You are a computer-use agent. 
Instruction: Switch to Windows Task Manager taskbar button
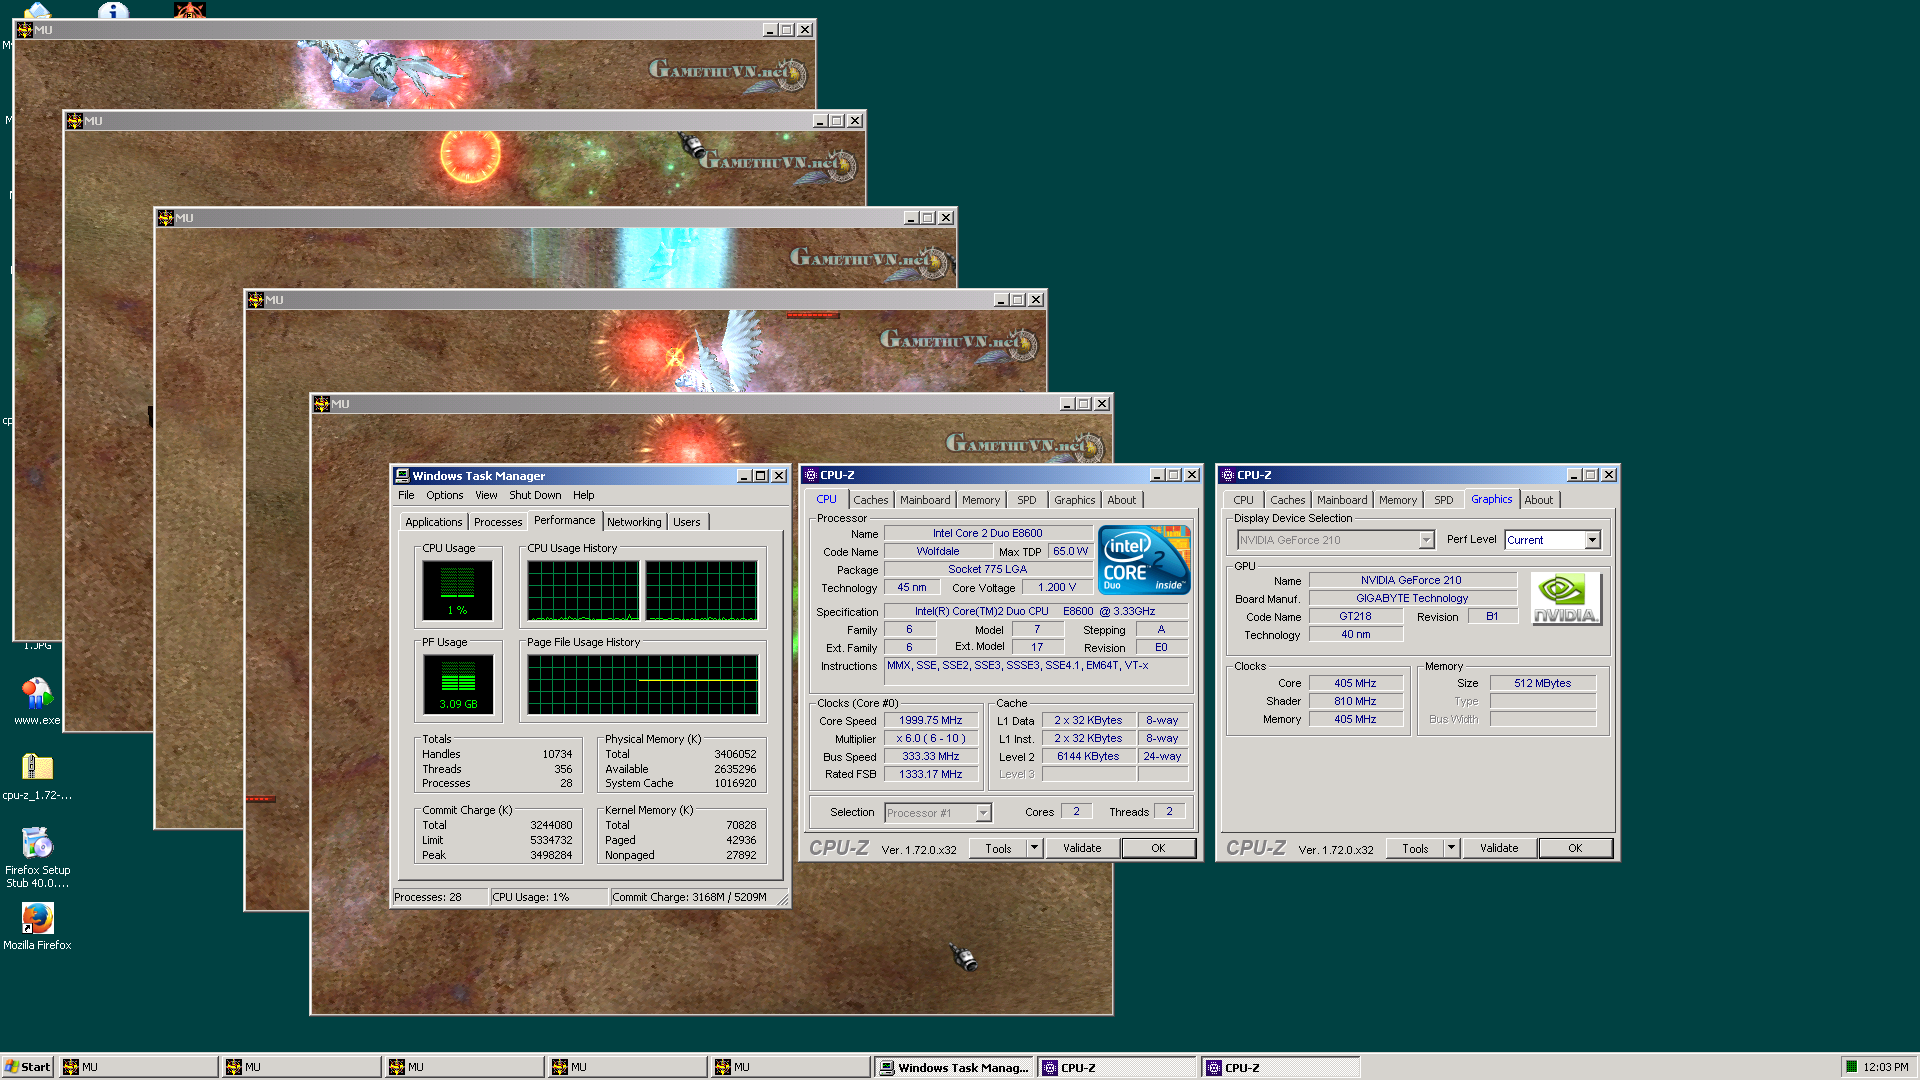954,1067
